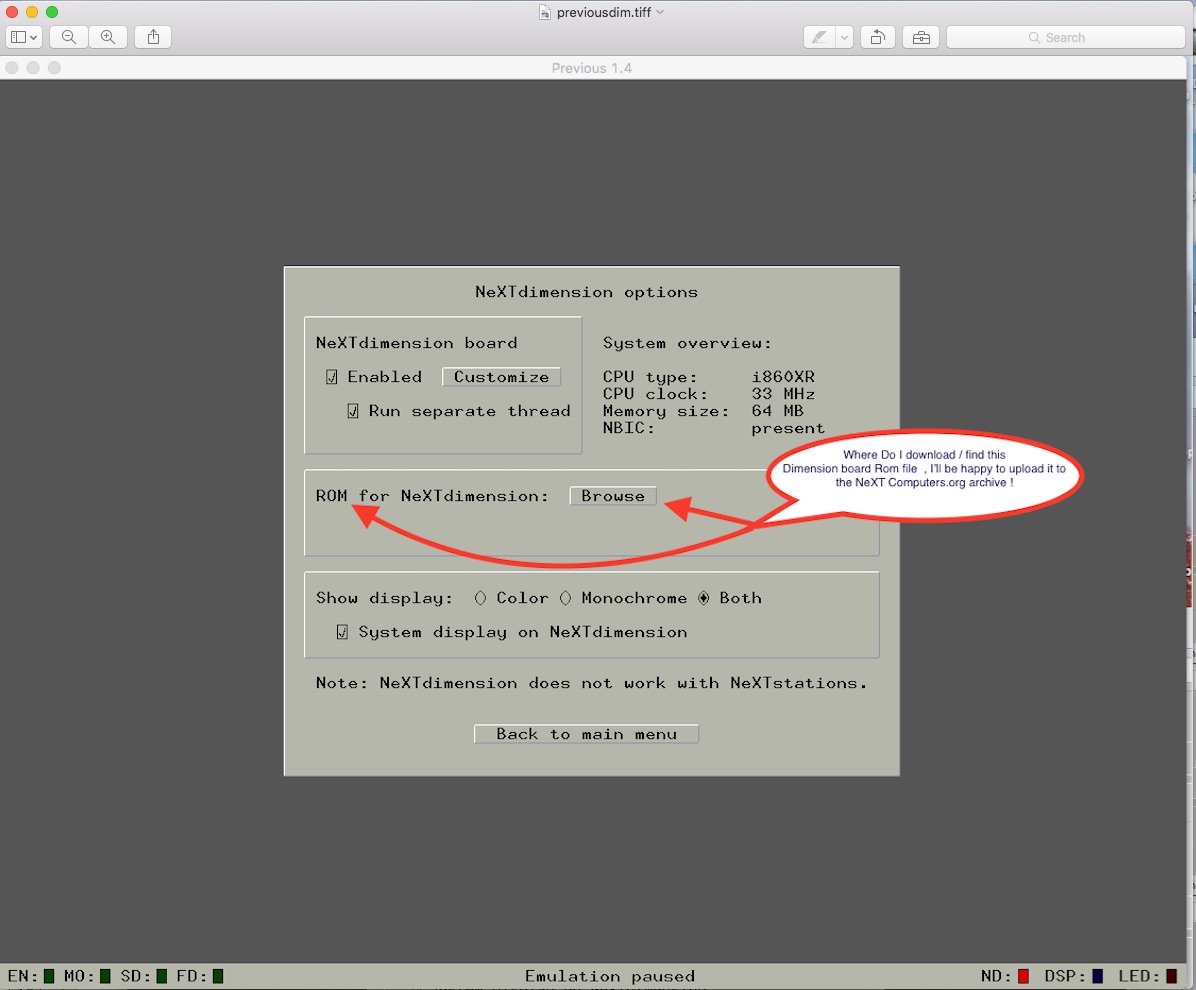1196x990 pixels.
Task: Click the LED status indicator square
Action: coord(1171,976)
